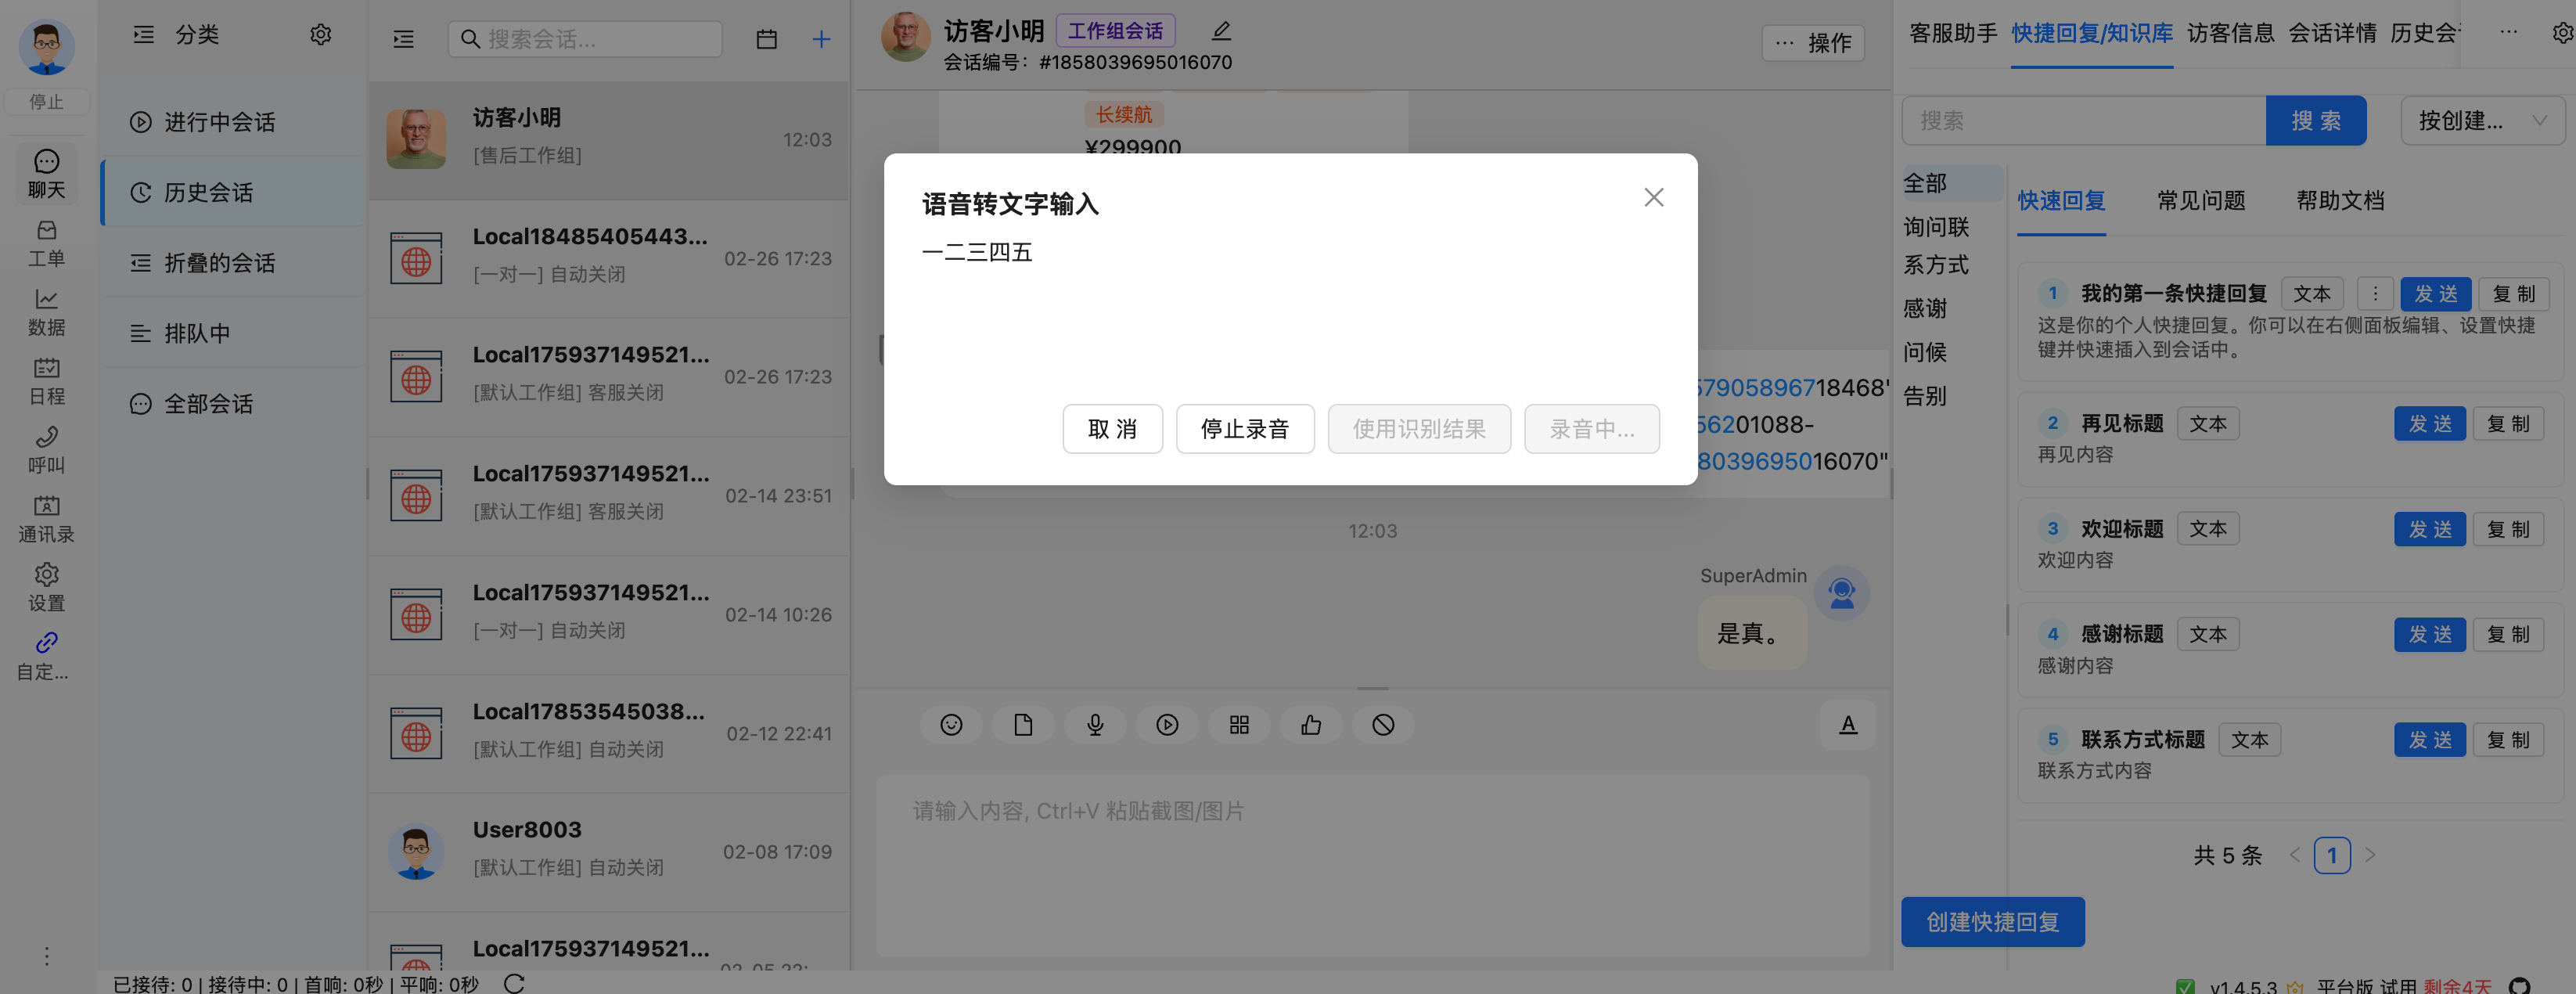Viewport: 2576px width, 994px height.
Task: Toggle the conversation list collapse icon
Action: (404, 39)
